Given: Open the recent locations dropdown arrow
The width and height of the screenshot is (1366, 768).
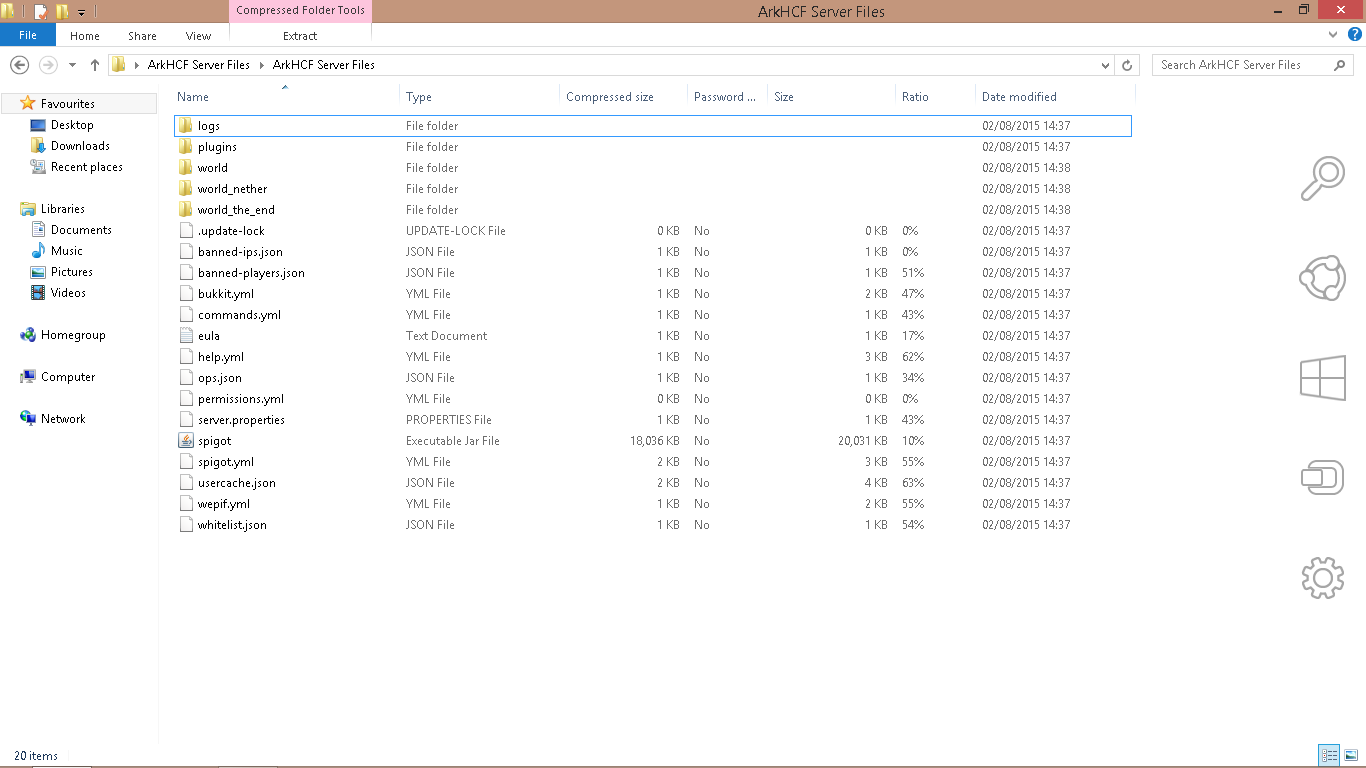Looking at the screenshot, I should [x=72, y=66].
